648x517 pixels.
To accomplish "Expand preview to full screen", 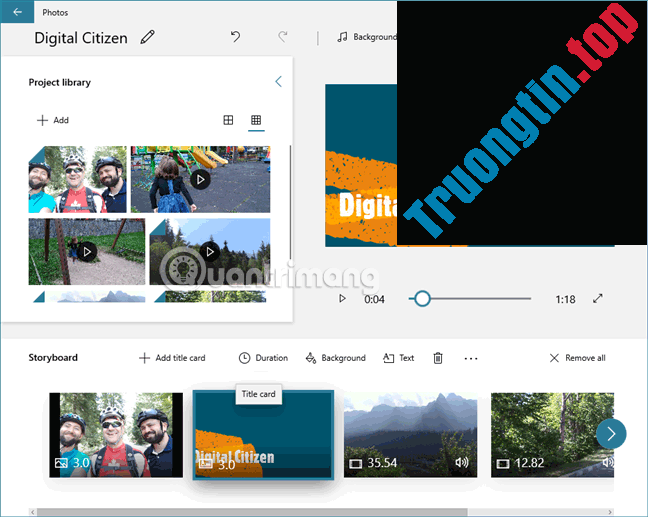I will click(598, 298).
